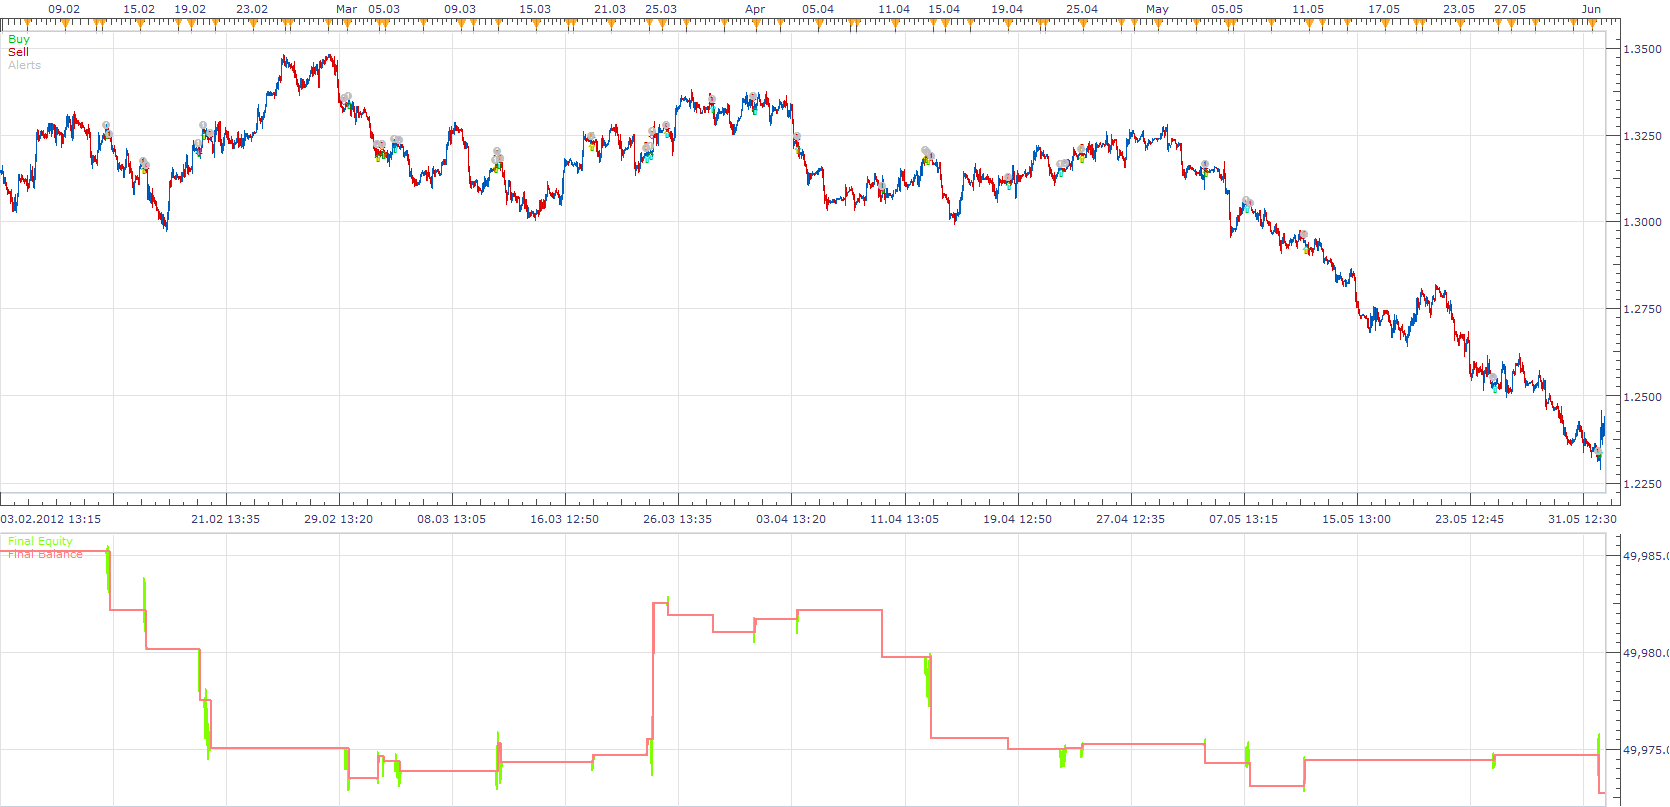Click the Final Balance legend label

[x=45, y=554]
